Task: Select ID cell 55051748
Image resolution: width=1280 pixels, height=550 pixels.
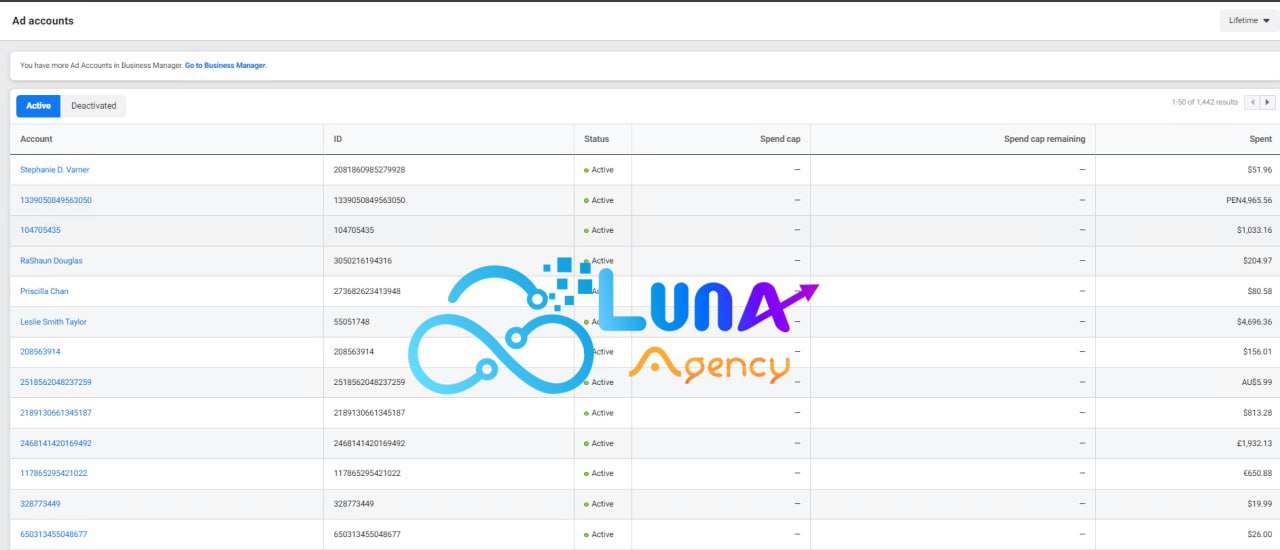Action: click(352, 322)
